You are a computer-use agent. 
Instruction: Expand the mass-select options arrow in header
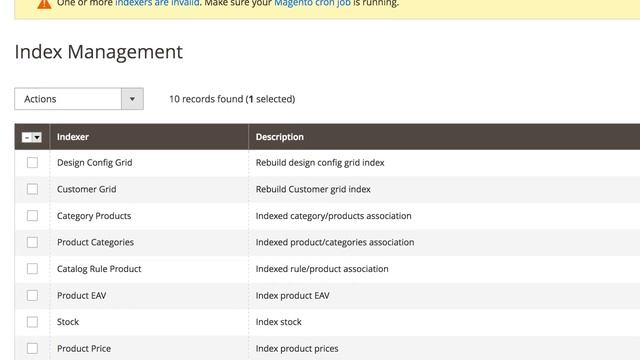[x=37, y=137]
